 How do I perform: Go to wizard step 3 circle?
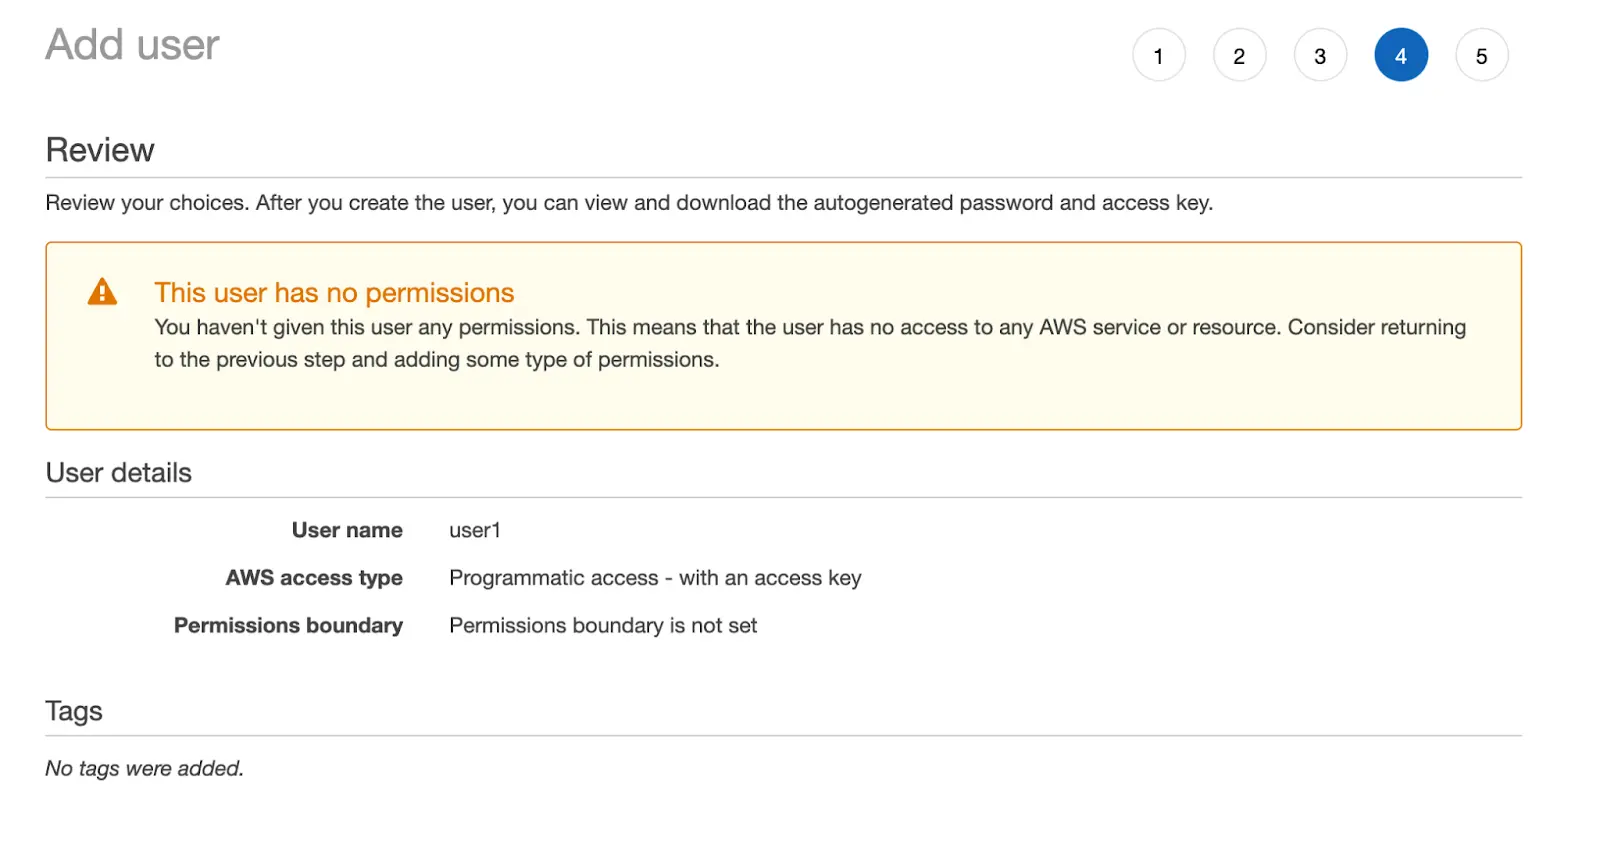coord(1320,55)
